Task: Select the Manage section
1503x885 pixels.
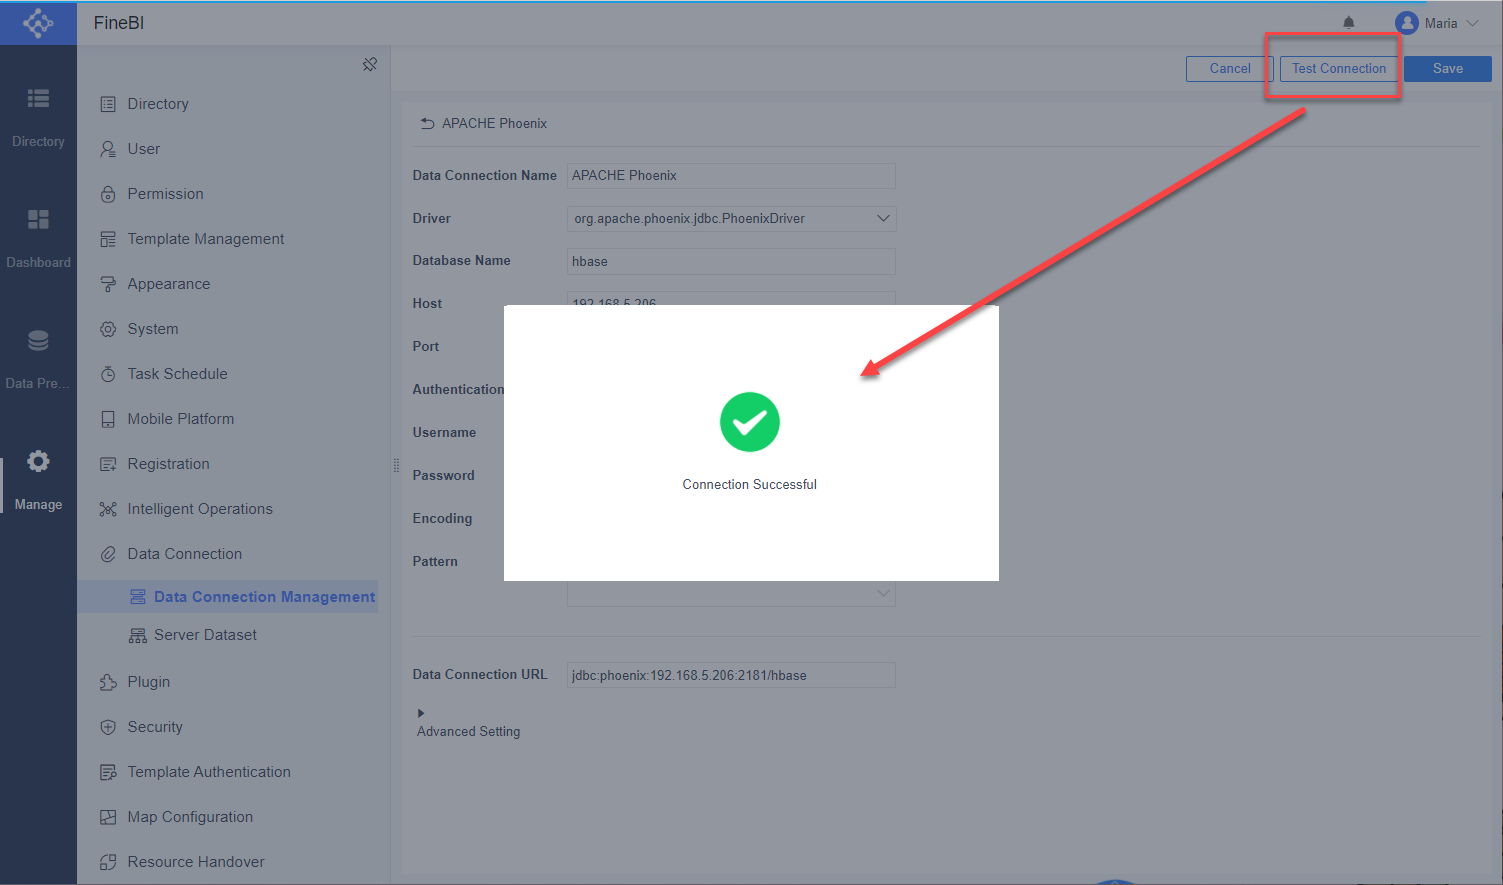Action: (38, 481)
